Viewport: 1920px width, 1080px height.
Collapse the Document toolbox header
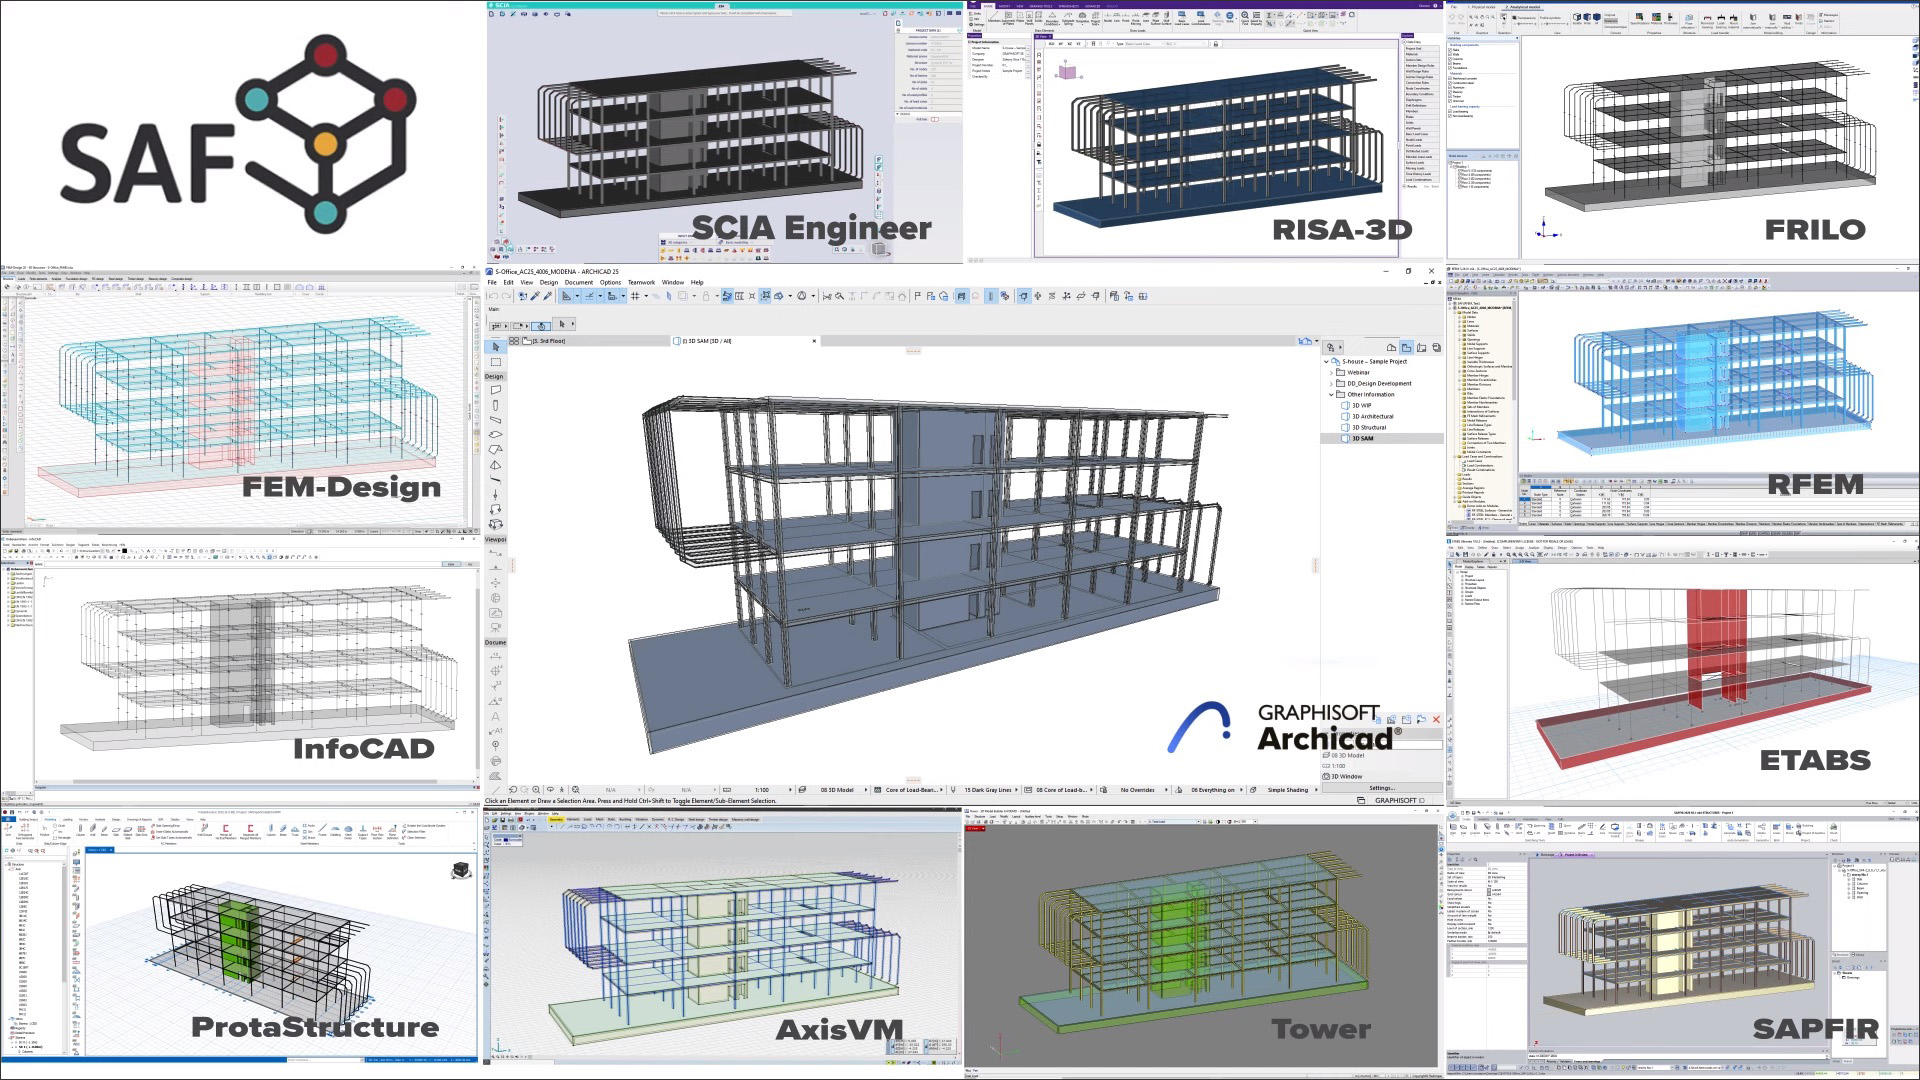[x=495, y=642]
